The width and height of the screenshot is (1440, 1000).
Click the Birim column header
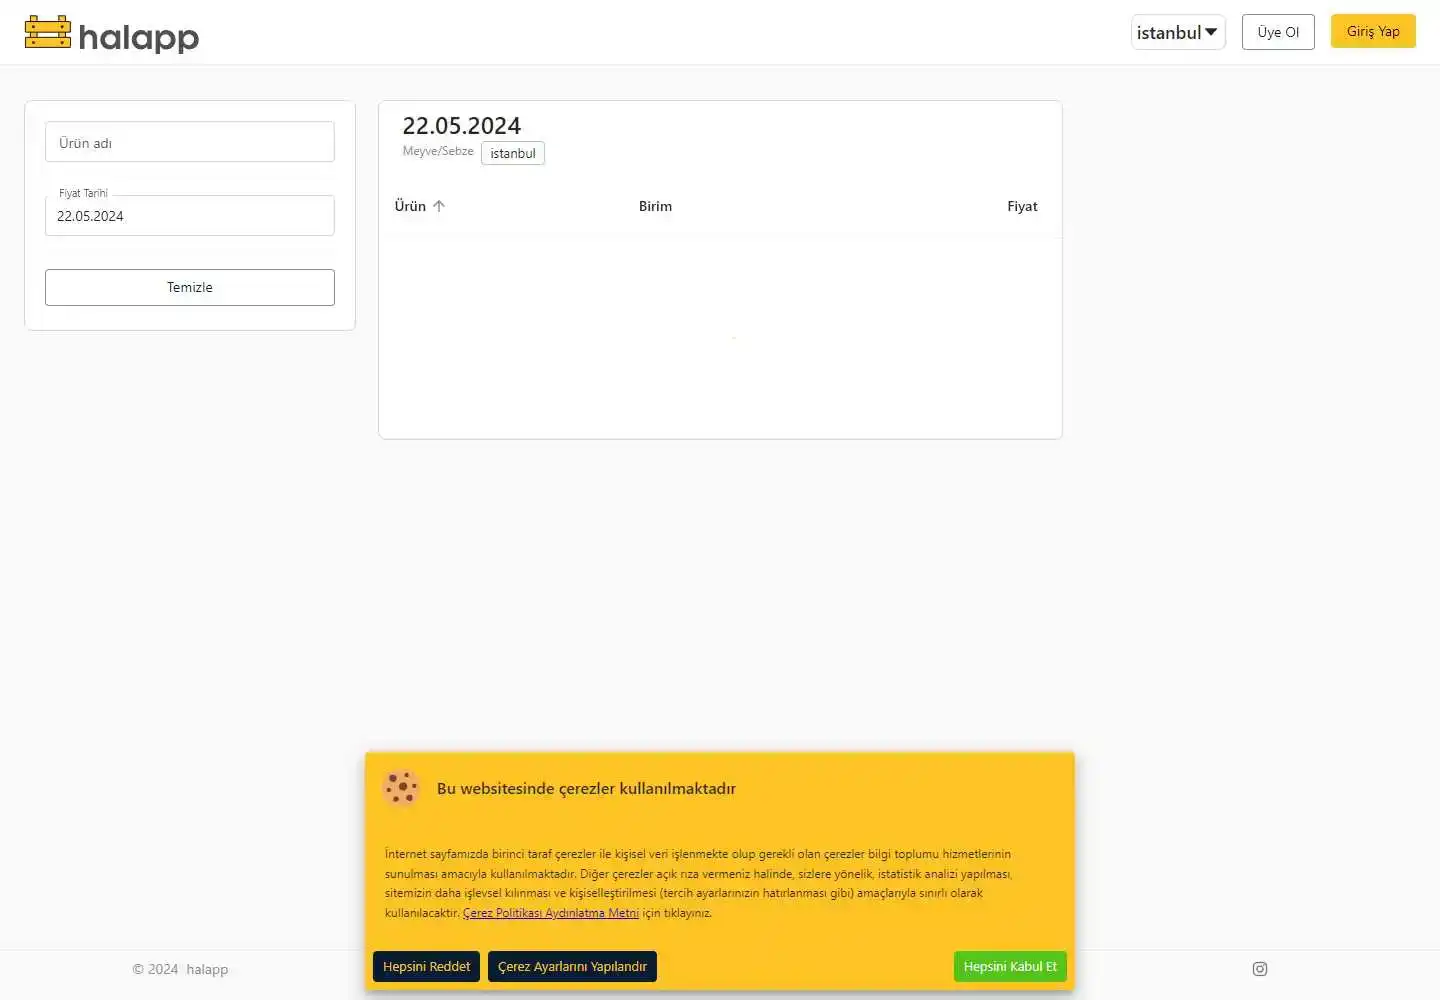[655, 206]
